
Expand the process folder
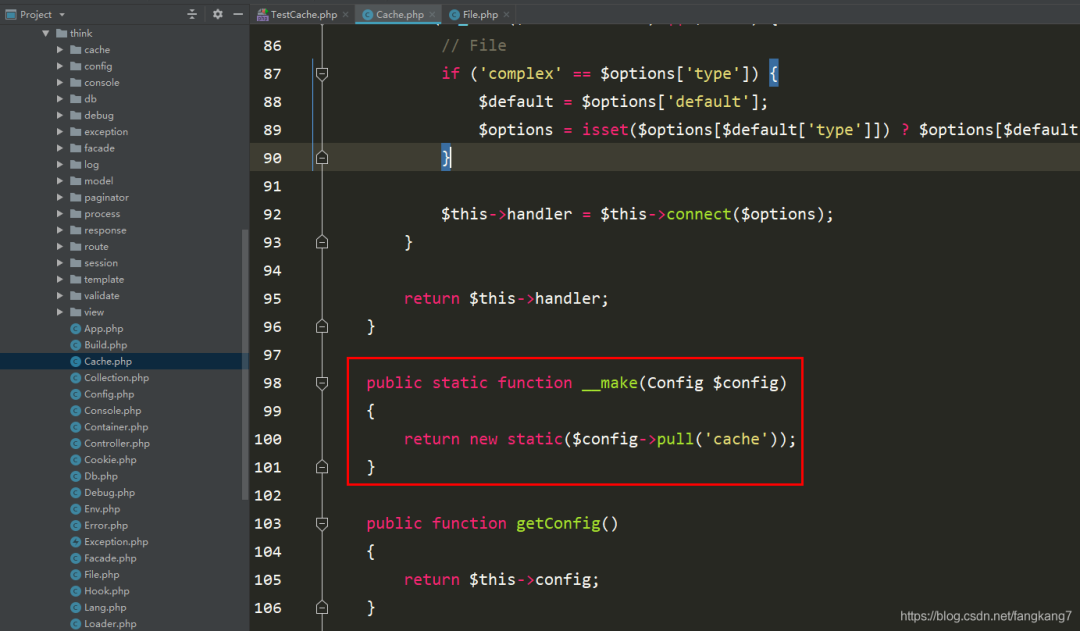tap(60, 214)
